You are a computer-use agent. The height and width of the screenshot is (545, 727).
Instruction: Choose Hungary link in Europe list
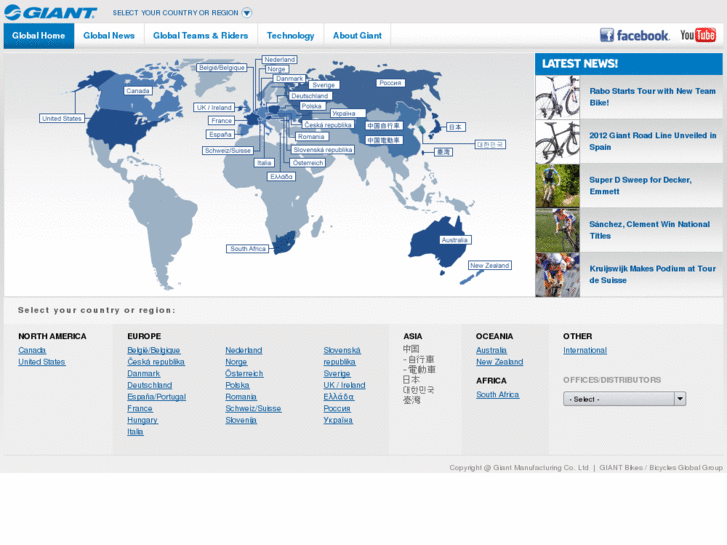tap(142, 420)
